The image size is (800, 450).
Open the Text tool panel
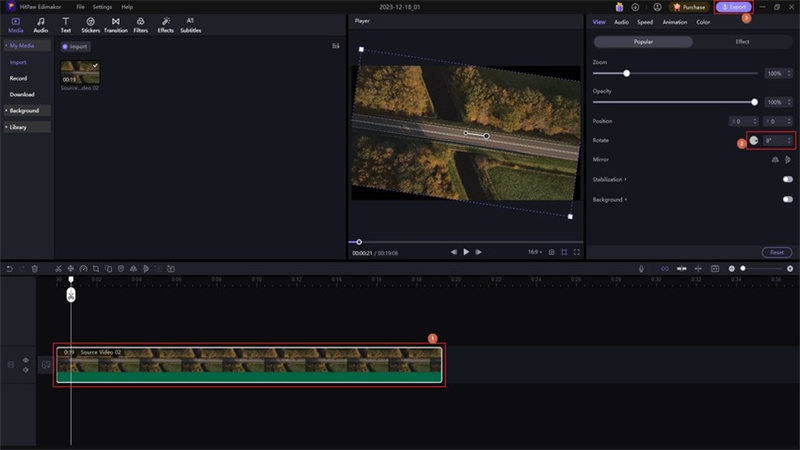[x=66, y=25]
